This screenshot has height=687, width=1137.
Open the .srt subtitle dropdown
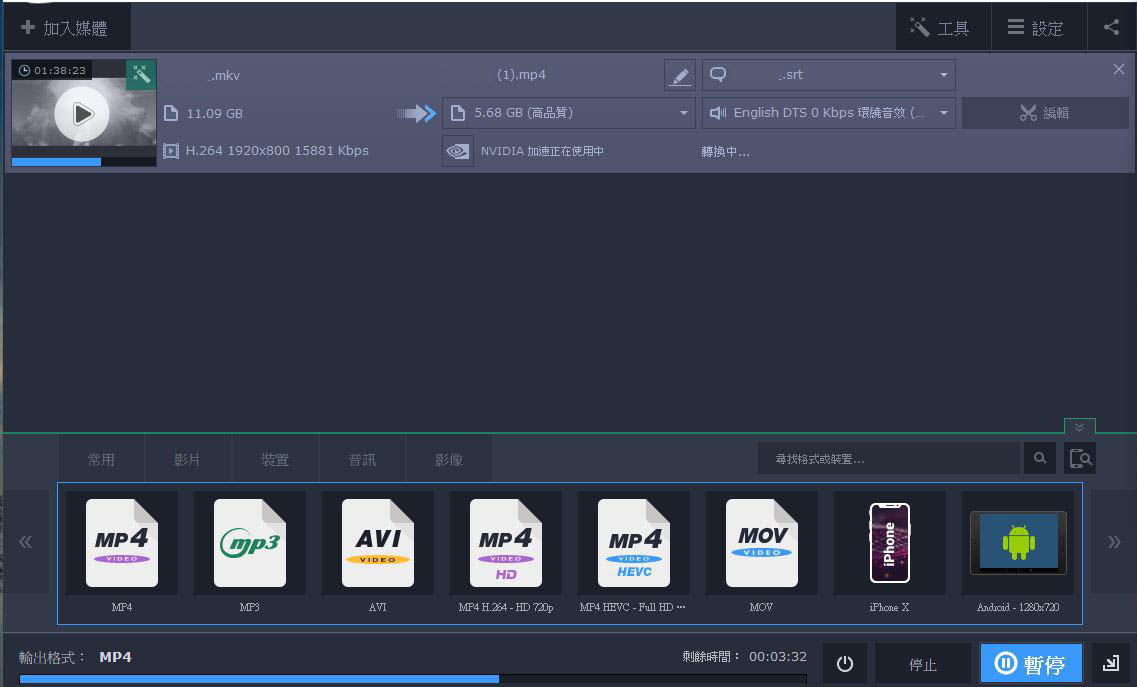(x=828, y=75)
